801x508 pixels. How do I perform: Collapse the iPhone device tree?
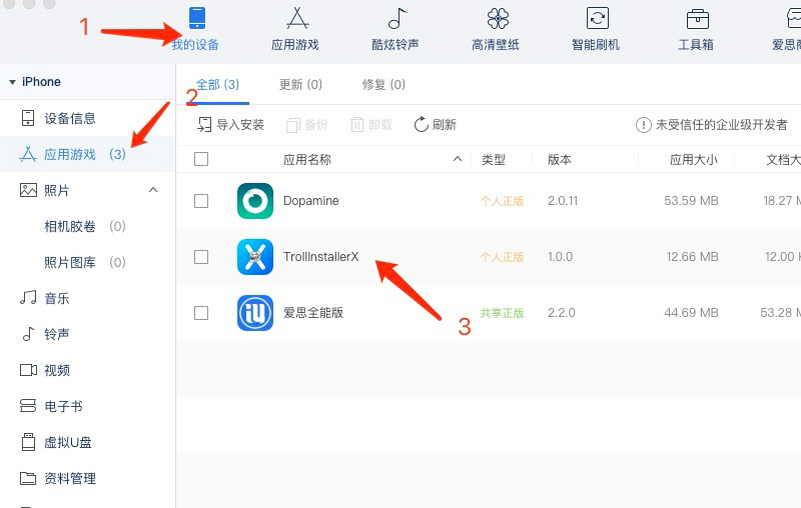pyautogui.click(x=12, y=82)
